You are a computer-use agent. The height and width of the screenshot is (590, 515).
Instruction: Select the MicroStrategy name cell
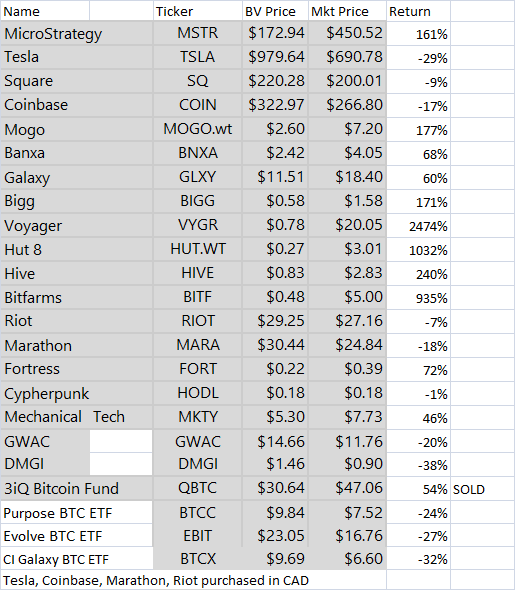(77, 33)
